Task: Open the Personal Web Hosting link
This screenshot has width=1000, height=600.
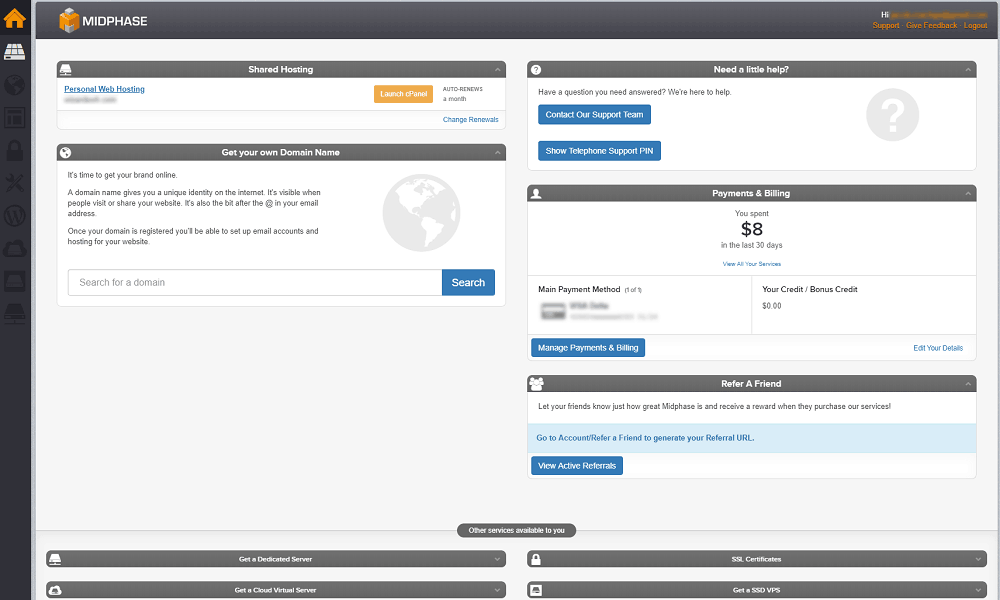Action: coord(105,89)
